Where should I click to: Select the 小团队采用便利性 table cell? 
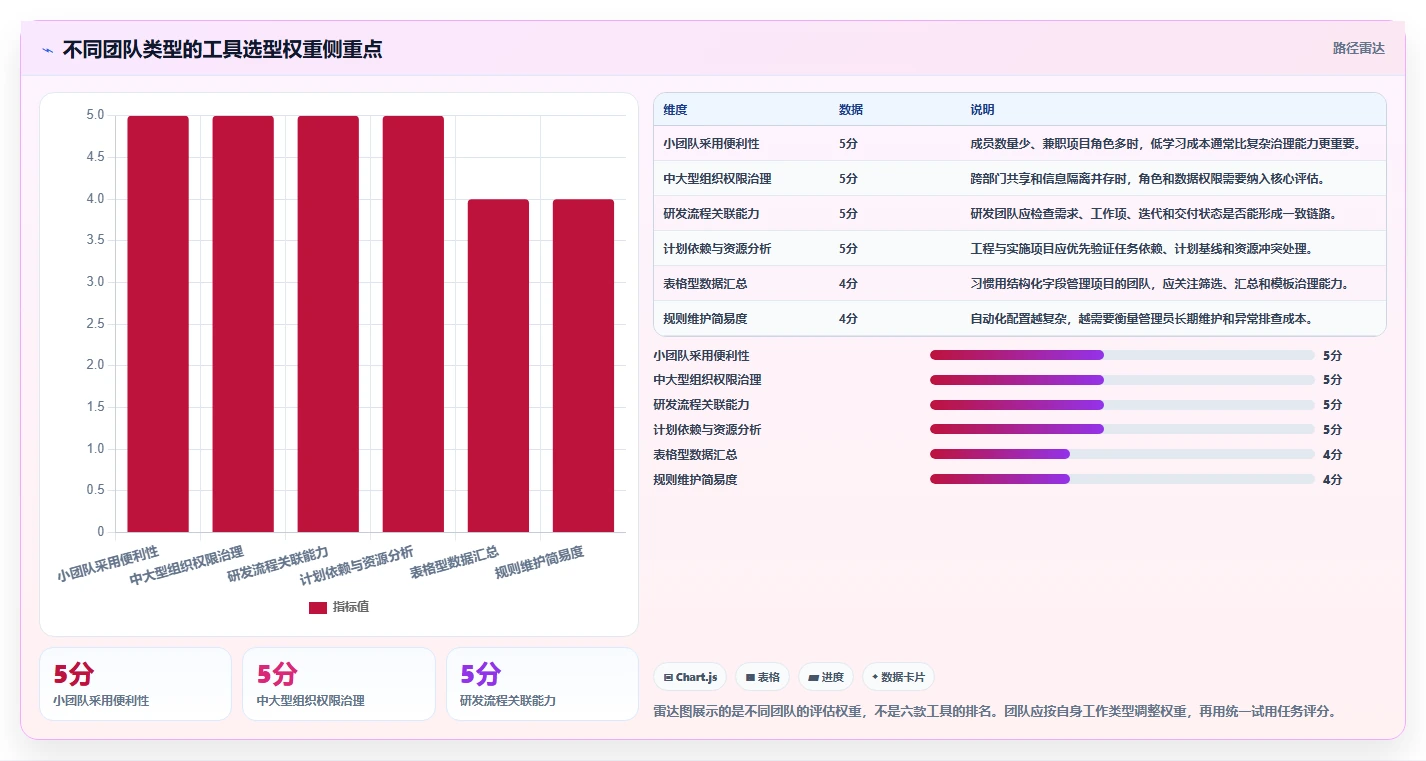tap(711, 143)
